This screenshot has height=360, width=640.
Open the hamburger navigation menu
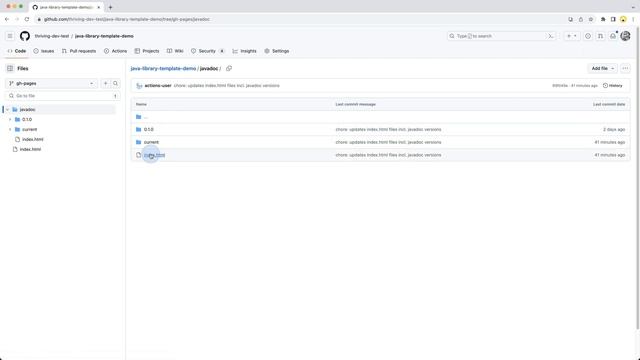pyautogui.click(x=10, y=36)
